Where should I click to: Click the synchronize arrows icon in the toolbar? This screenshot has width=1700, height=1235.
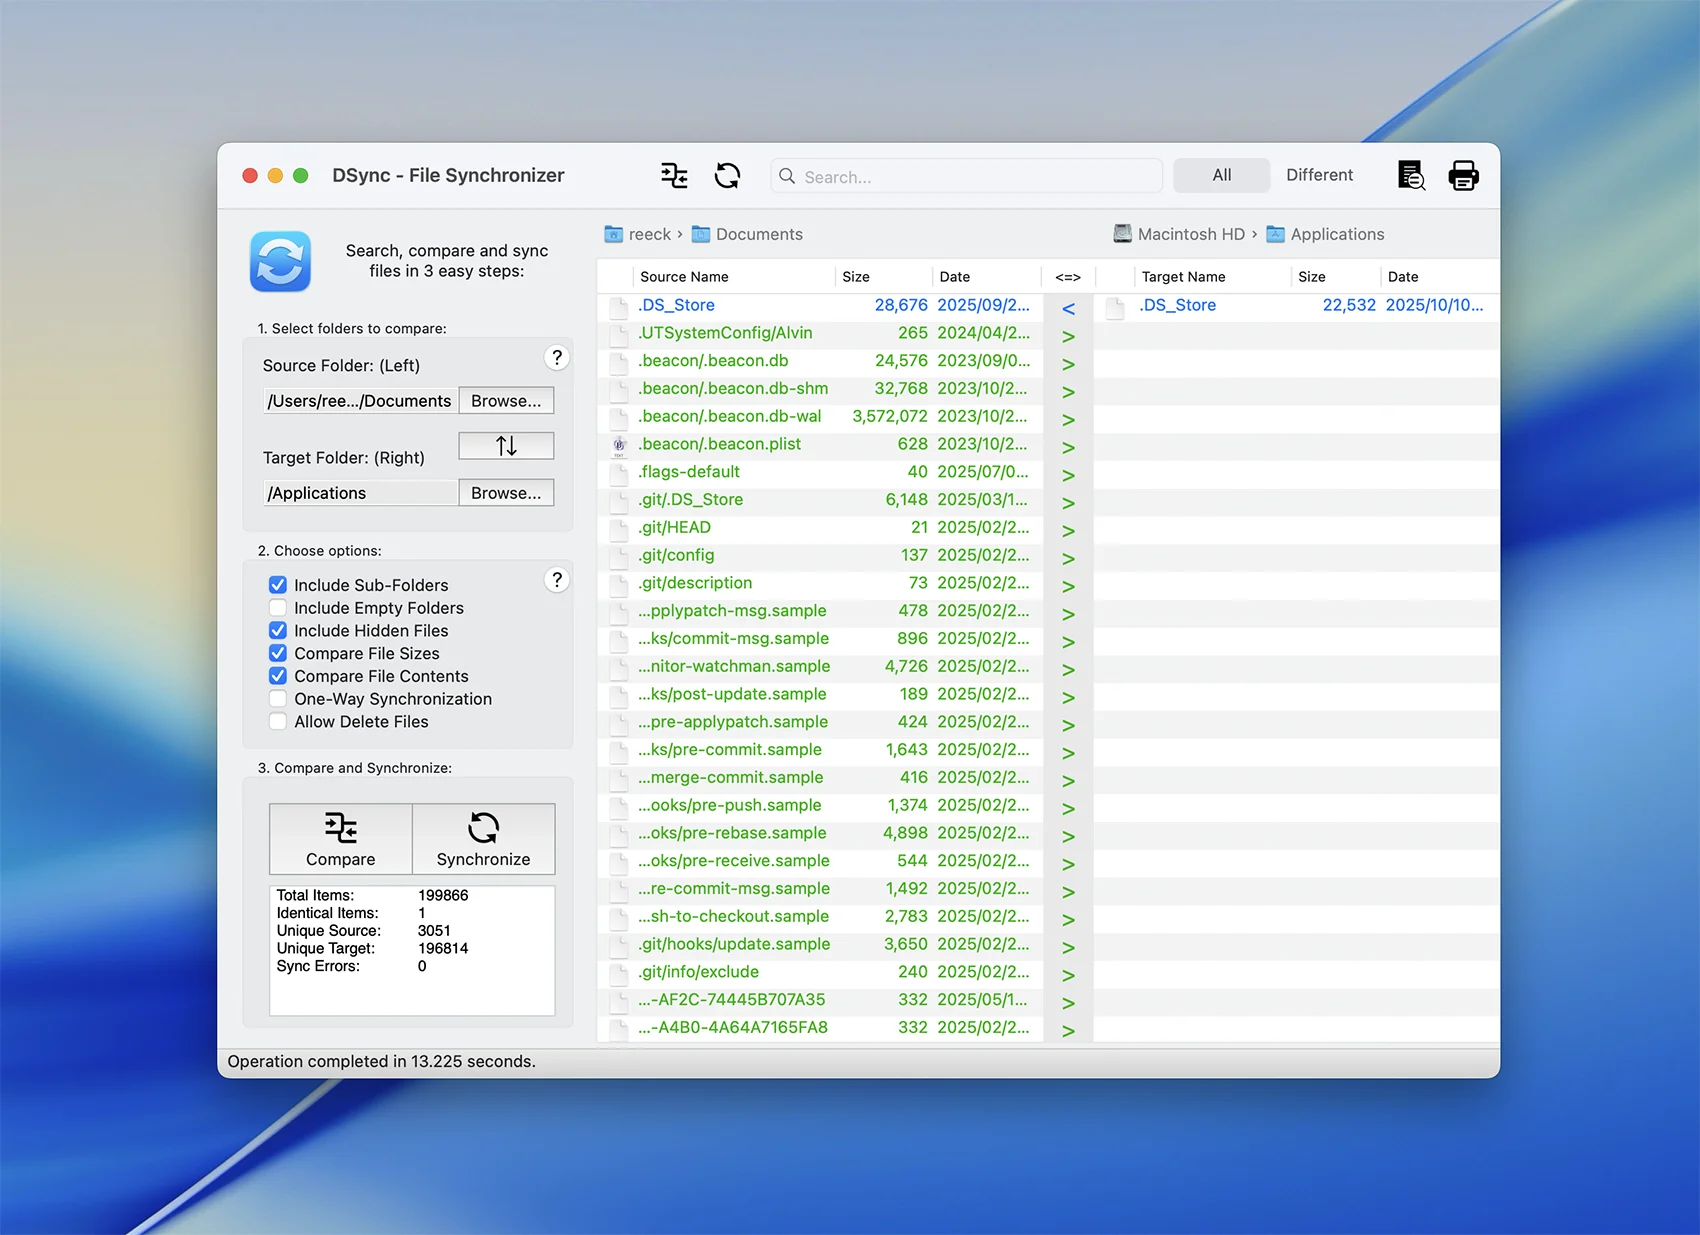(x=727, y=176)
